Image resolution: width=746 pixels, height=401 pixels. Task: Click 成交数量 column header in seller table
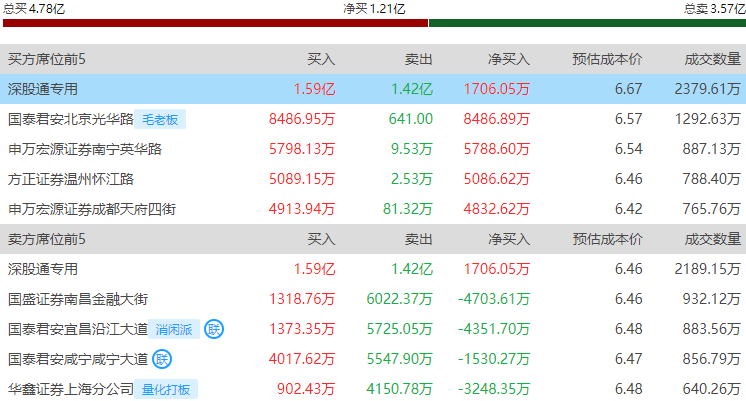[713, 239]
